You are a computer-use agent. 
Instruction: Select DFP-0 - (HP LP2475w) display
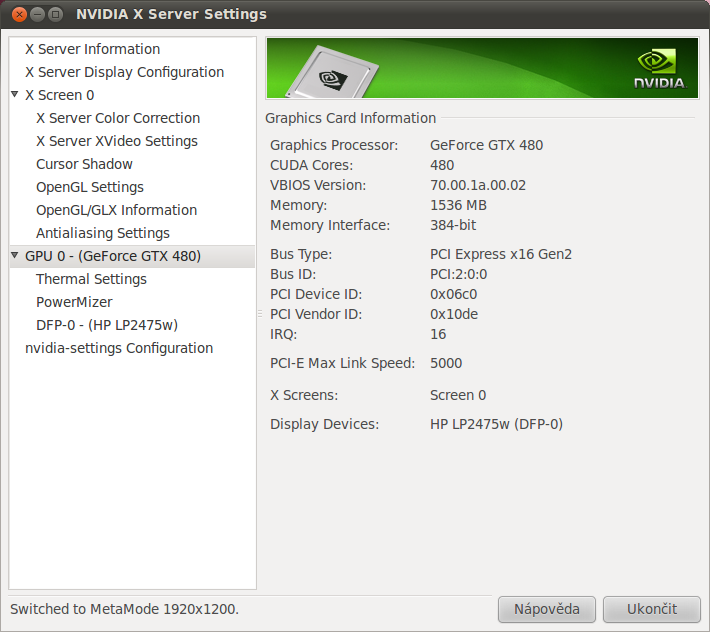pos(107,325)
